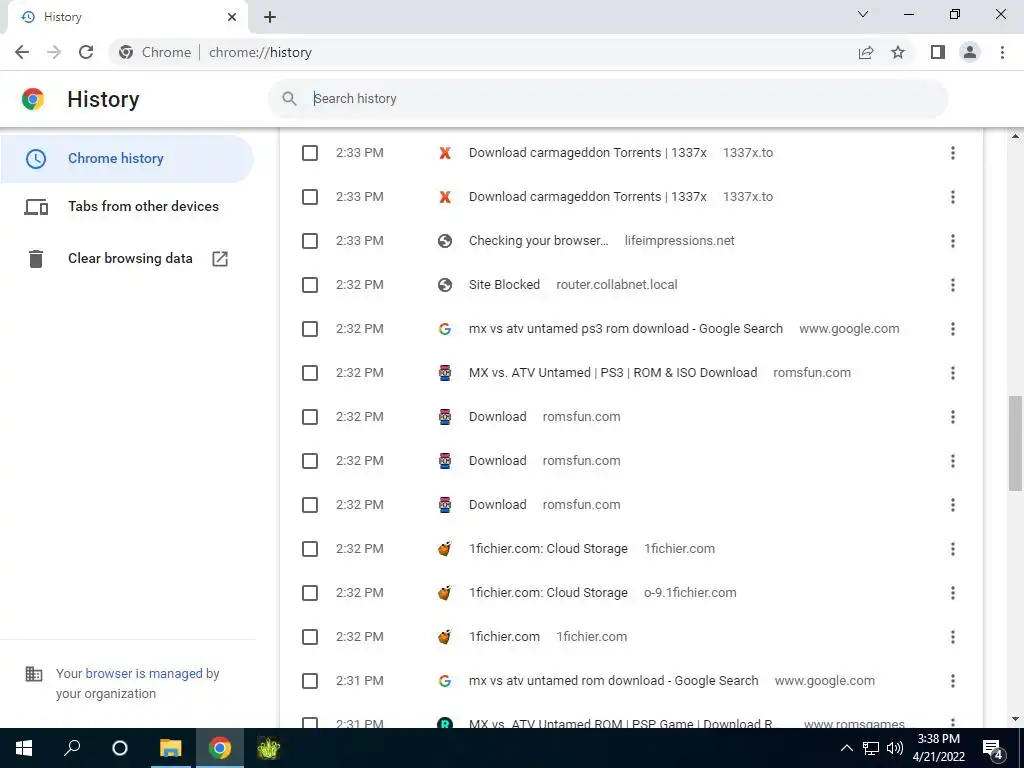Open the notification center with 4 alerts
The image size is (1024, 768).
click(993, 749)
